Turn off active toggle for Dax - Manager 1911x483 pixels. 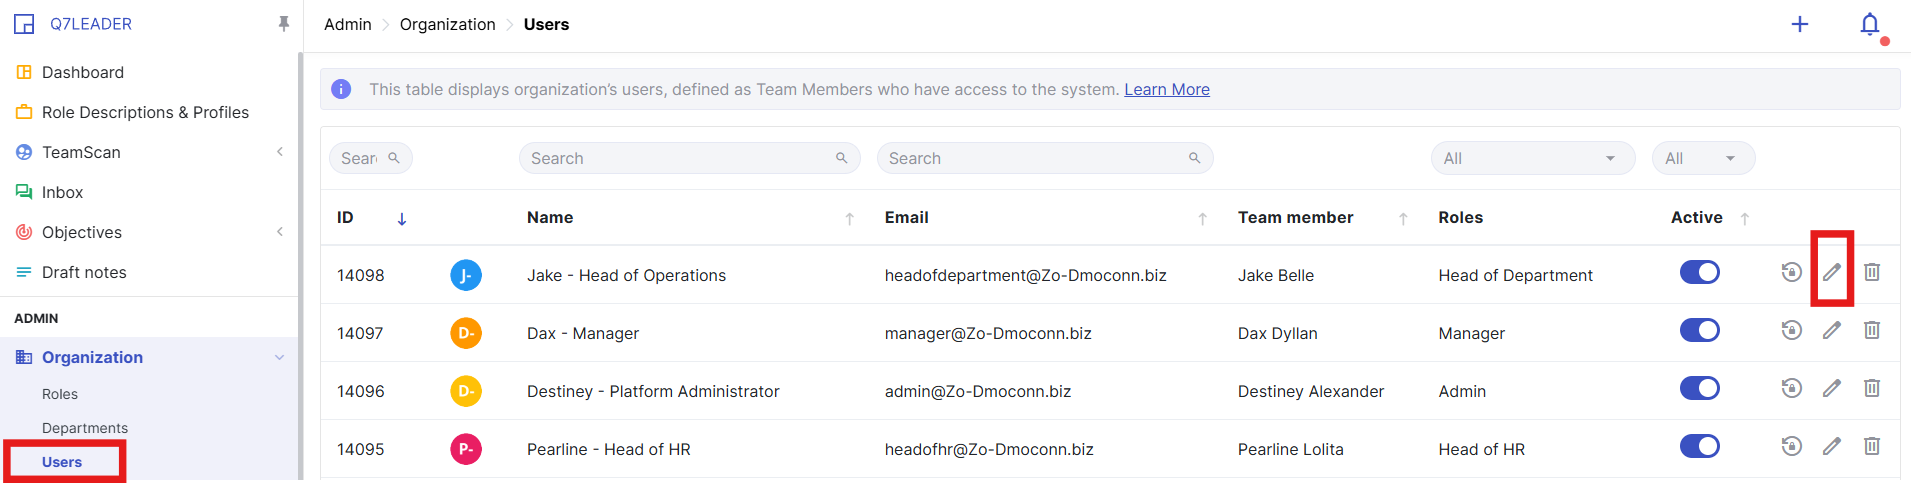pyautogui.click(x=1699, y=330)
